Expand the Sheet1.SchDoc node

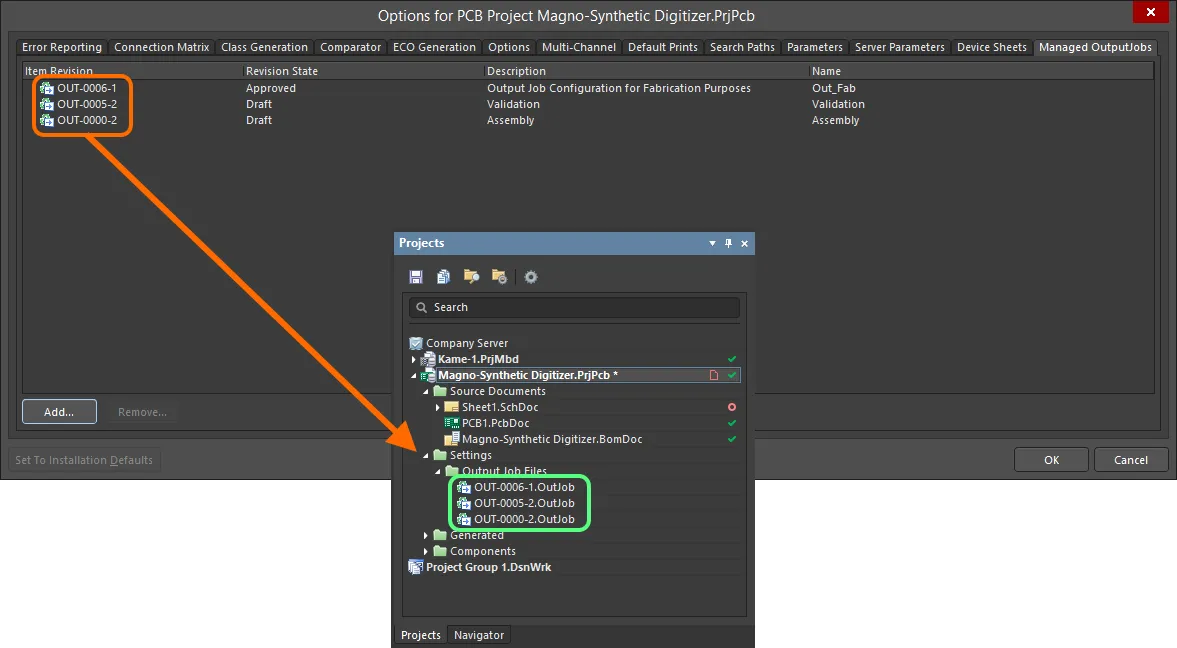438,407
